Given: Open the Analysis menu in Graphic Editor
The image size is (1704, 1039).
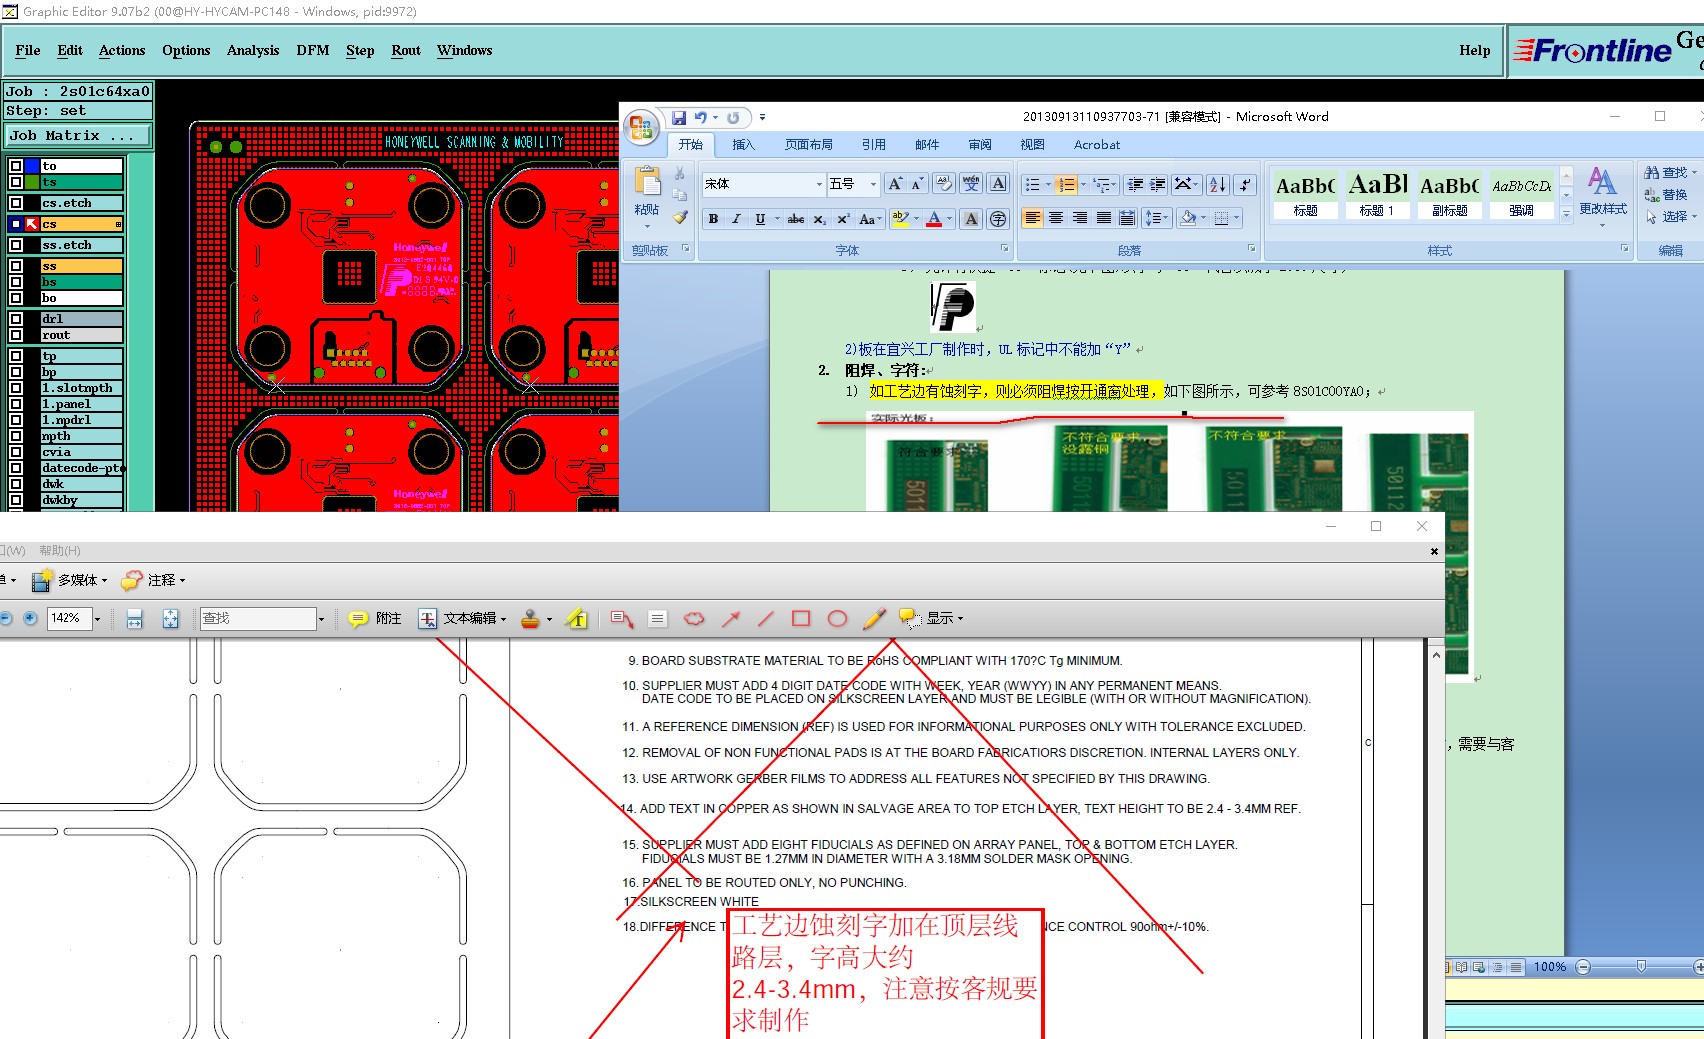Looking at the screenshot, I should pyautogui.click(x=253, y=50).
